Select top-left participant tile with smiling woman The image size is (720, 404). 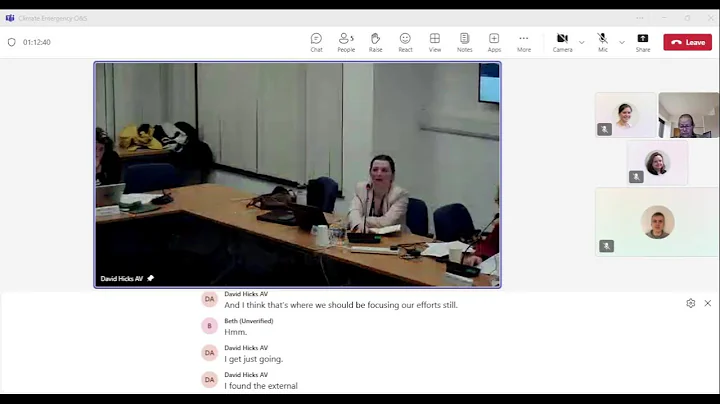[x=625, y=115]
